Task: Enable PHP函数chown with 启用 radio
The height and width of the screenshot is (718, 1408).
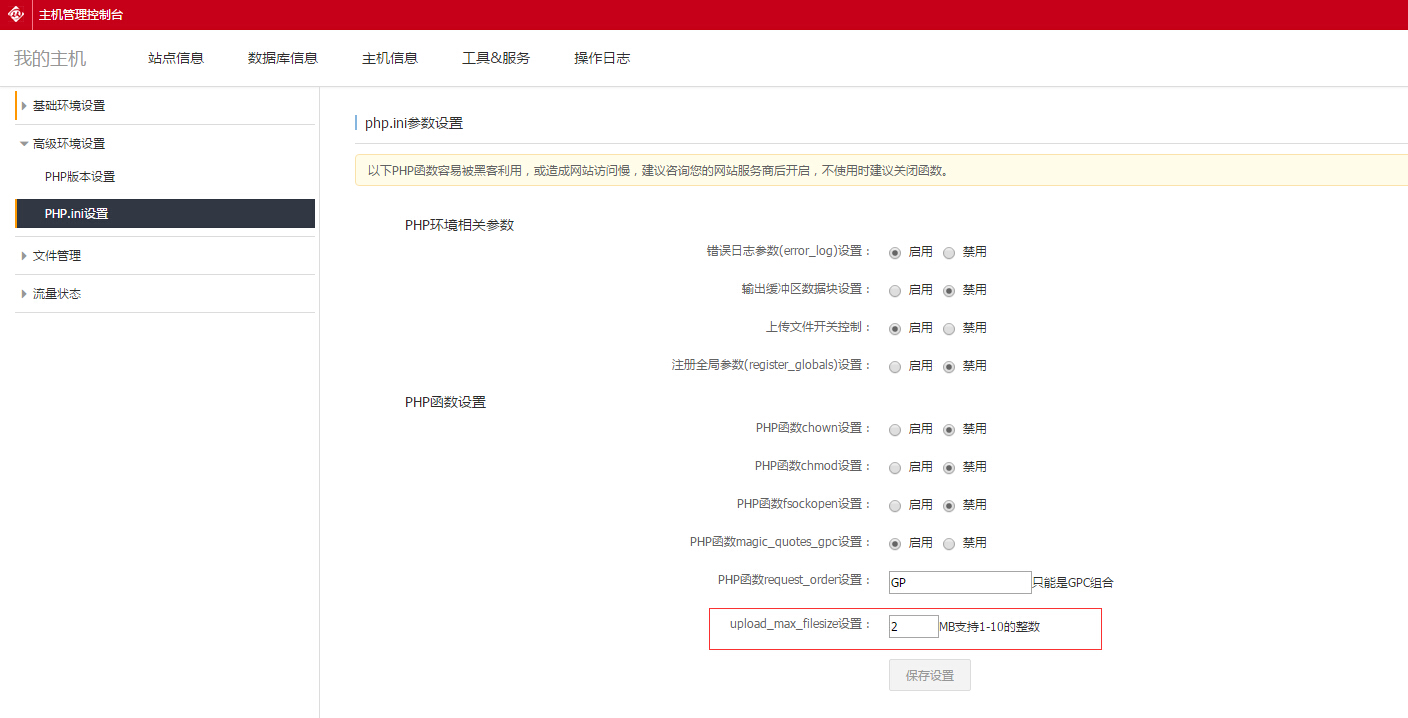Action: coord(895,429)
